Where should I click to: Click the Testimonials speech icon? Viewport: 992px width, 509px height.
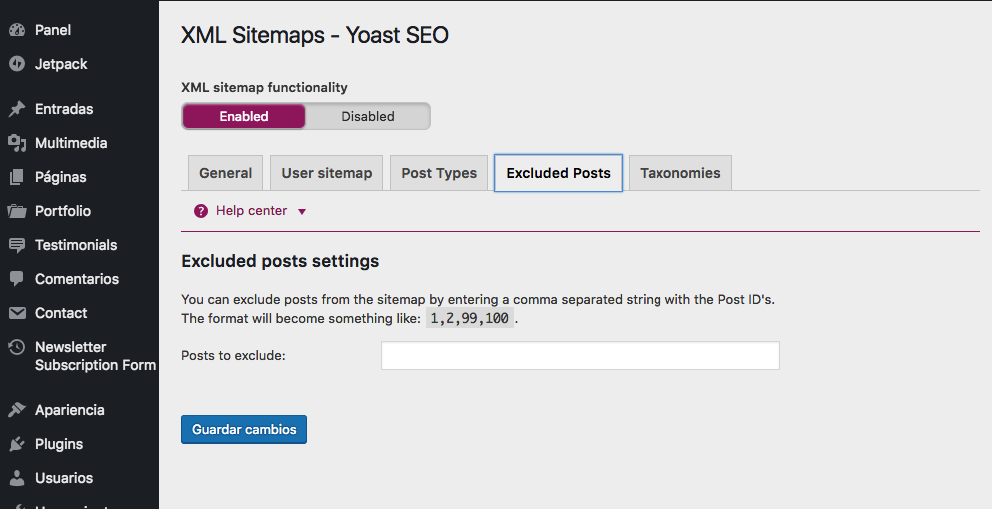click(x=17, y=245)
